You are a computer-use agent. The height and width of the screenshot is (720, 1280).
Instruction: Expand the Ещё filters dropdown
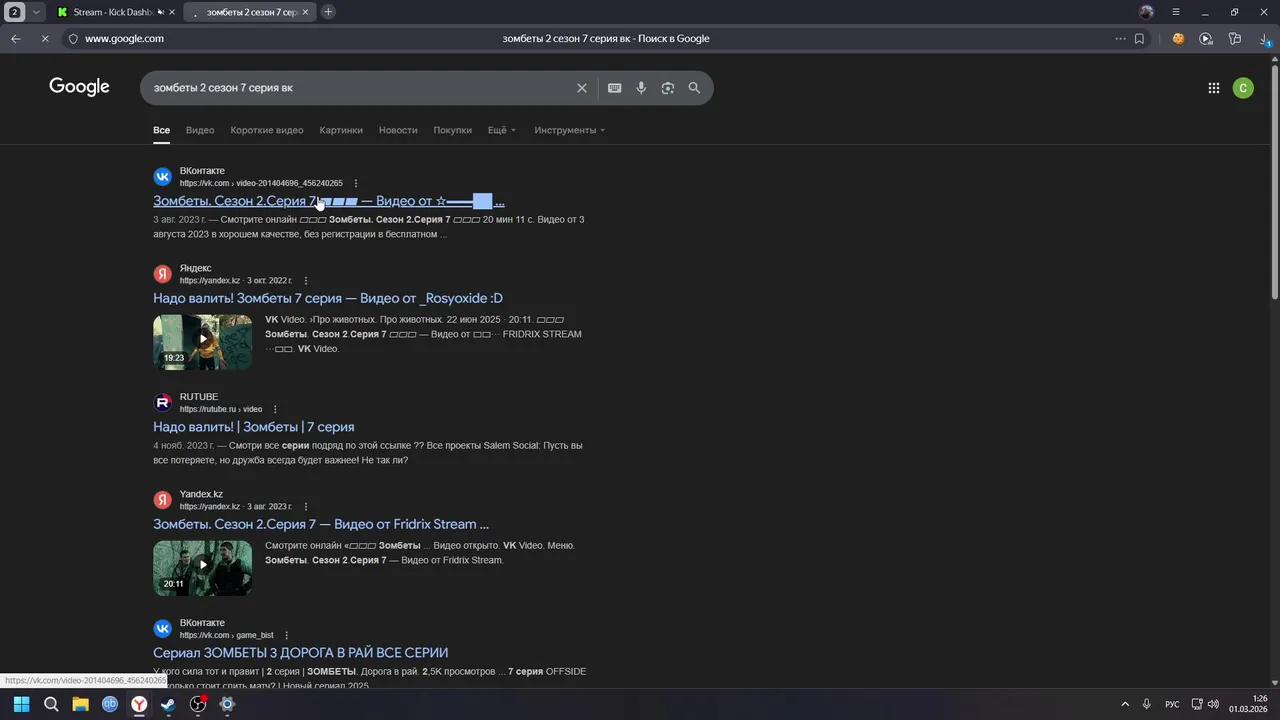pyautogui.click(x=502, y=130)
